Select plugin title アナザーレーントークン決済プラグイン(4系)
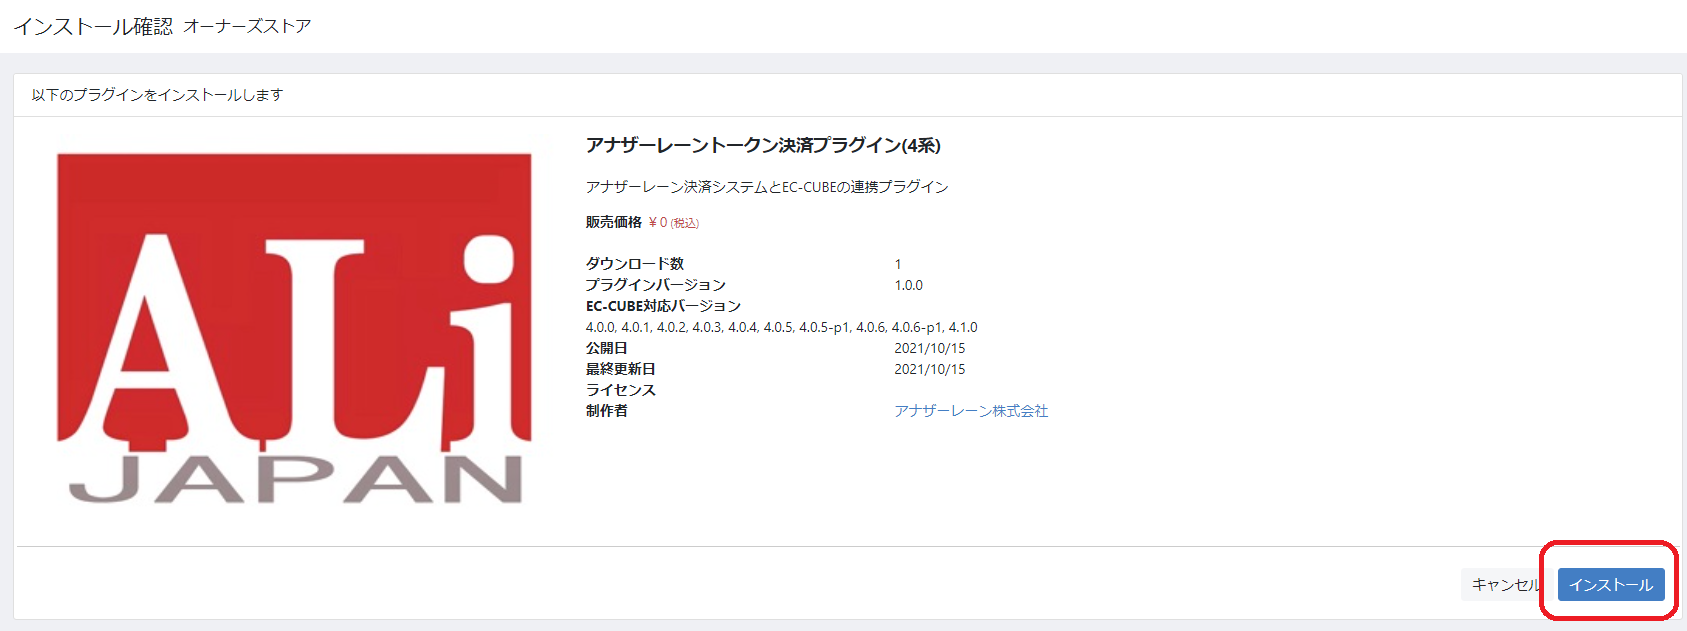Viewport: 1687px width, 631px height. [x=763, y=146]
